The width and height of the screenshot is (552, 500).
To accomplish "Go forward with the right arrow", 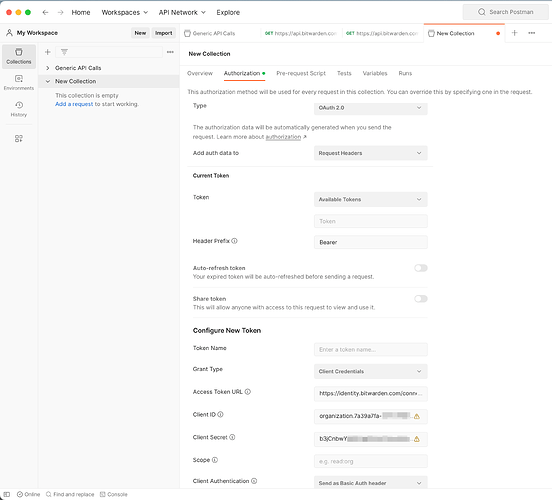I will 61,12.
